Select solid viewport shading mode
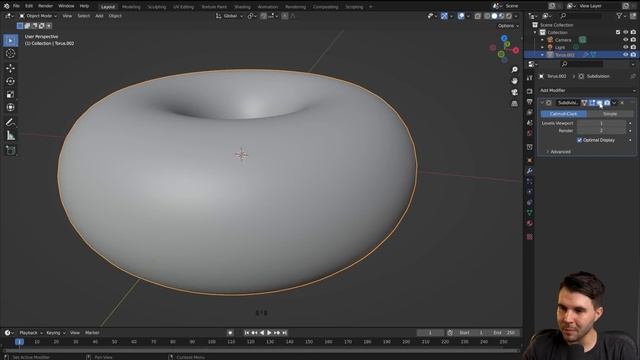The image size is (640, 360). pos(494,16)
